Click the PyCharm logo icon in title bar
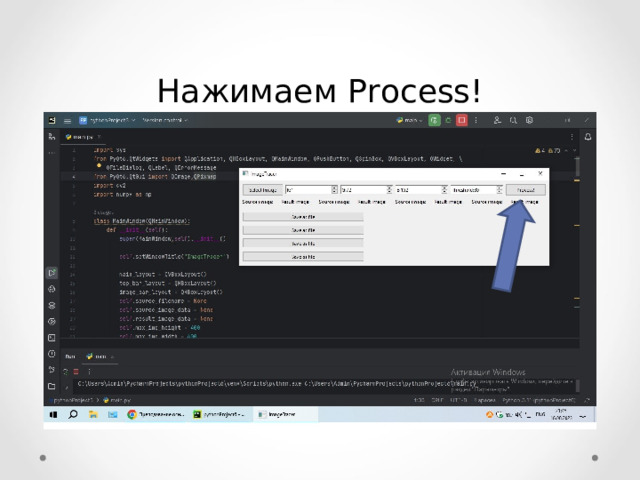Screen dimensions: 640x480 [x=52, y=120]
